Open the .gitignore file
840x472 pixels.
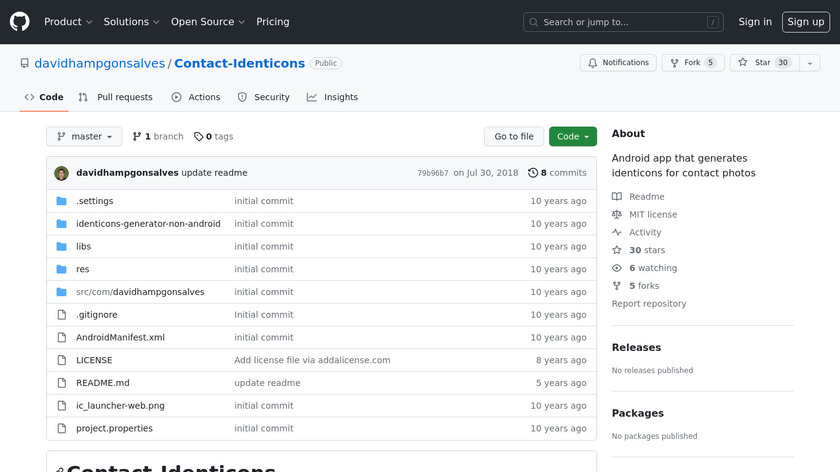click(x=96, y=314)
